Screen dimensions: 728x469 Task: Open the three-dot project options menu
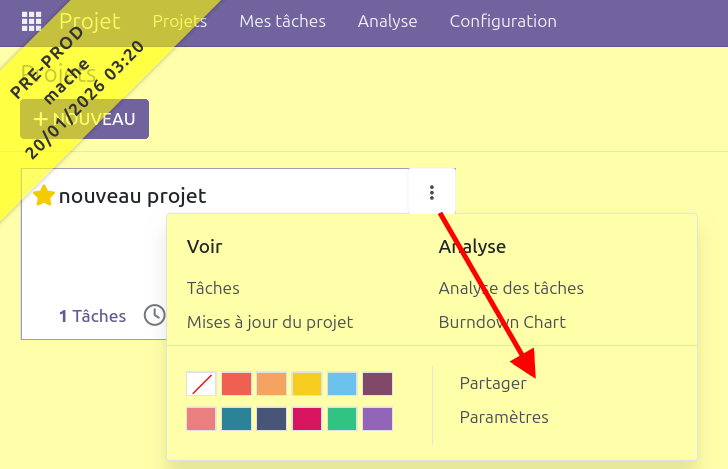432,193
